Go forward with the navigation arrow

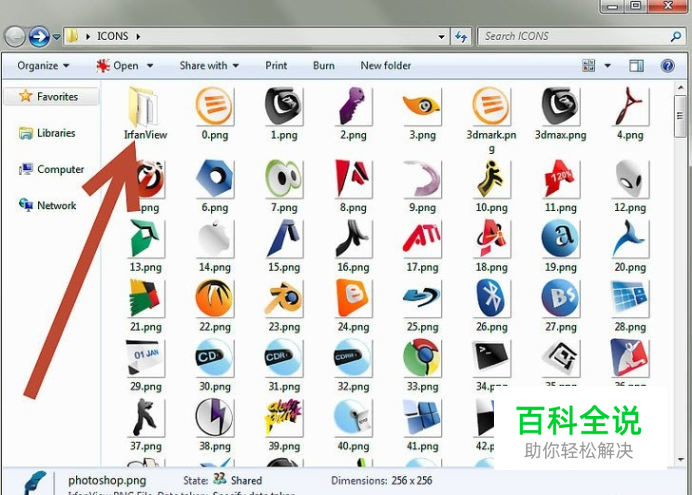[x=39, y=37]
